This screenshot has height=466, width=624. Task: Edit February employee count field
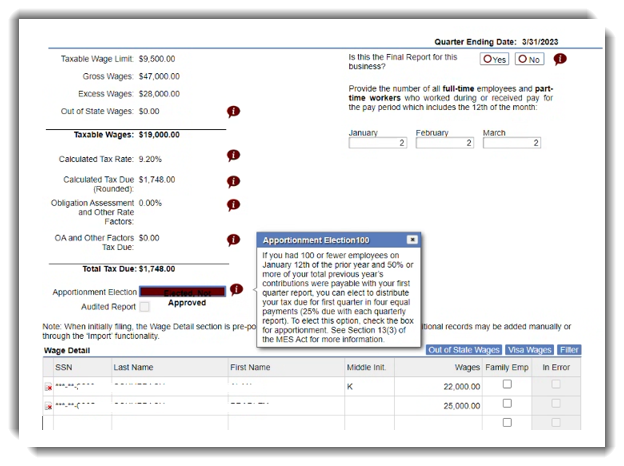click(x=445, y=143)
